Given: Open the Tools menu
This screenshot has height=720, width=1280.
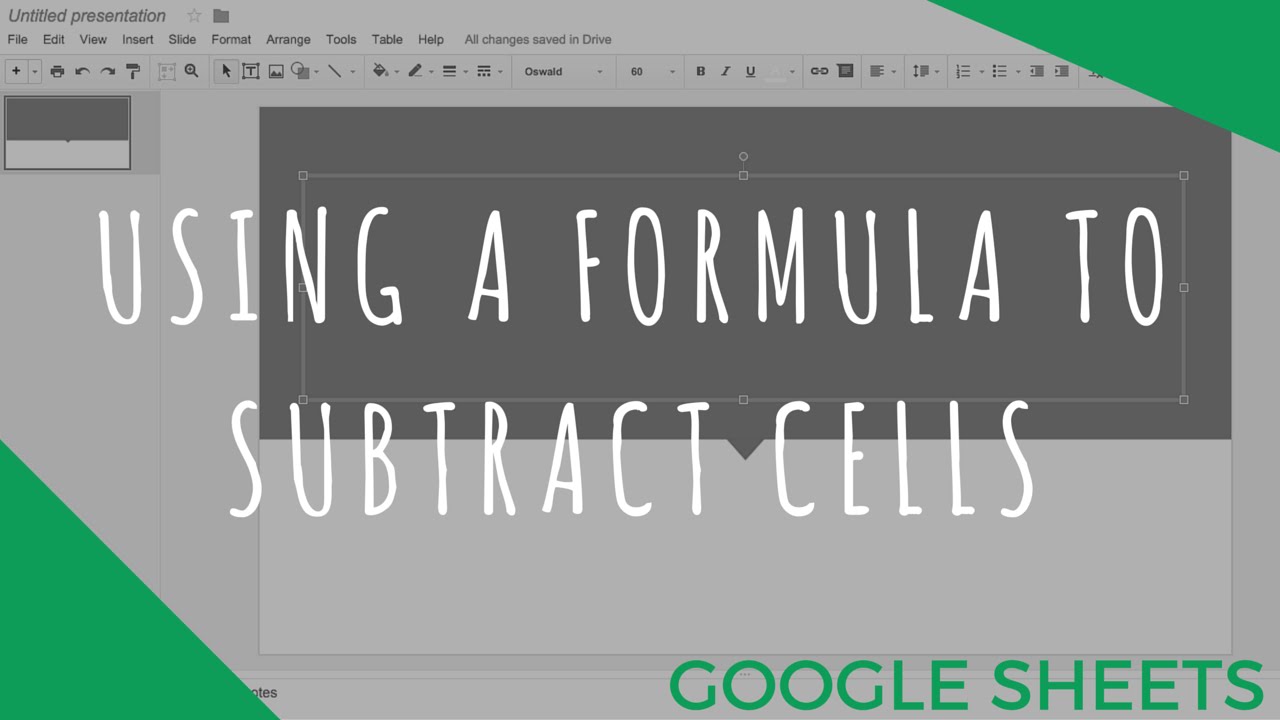Looking at the screenshot, I should pos(341,39).
